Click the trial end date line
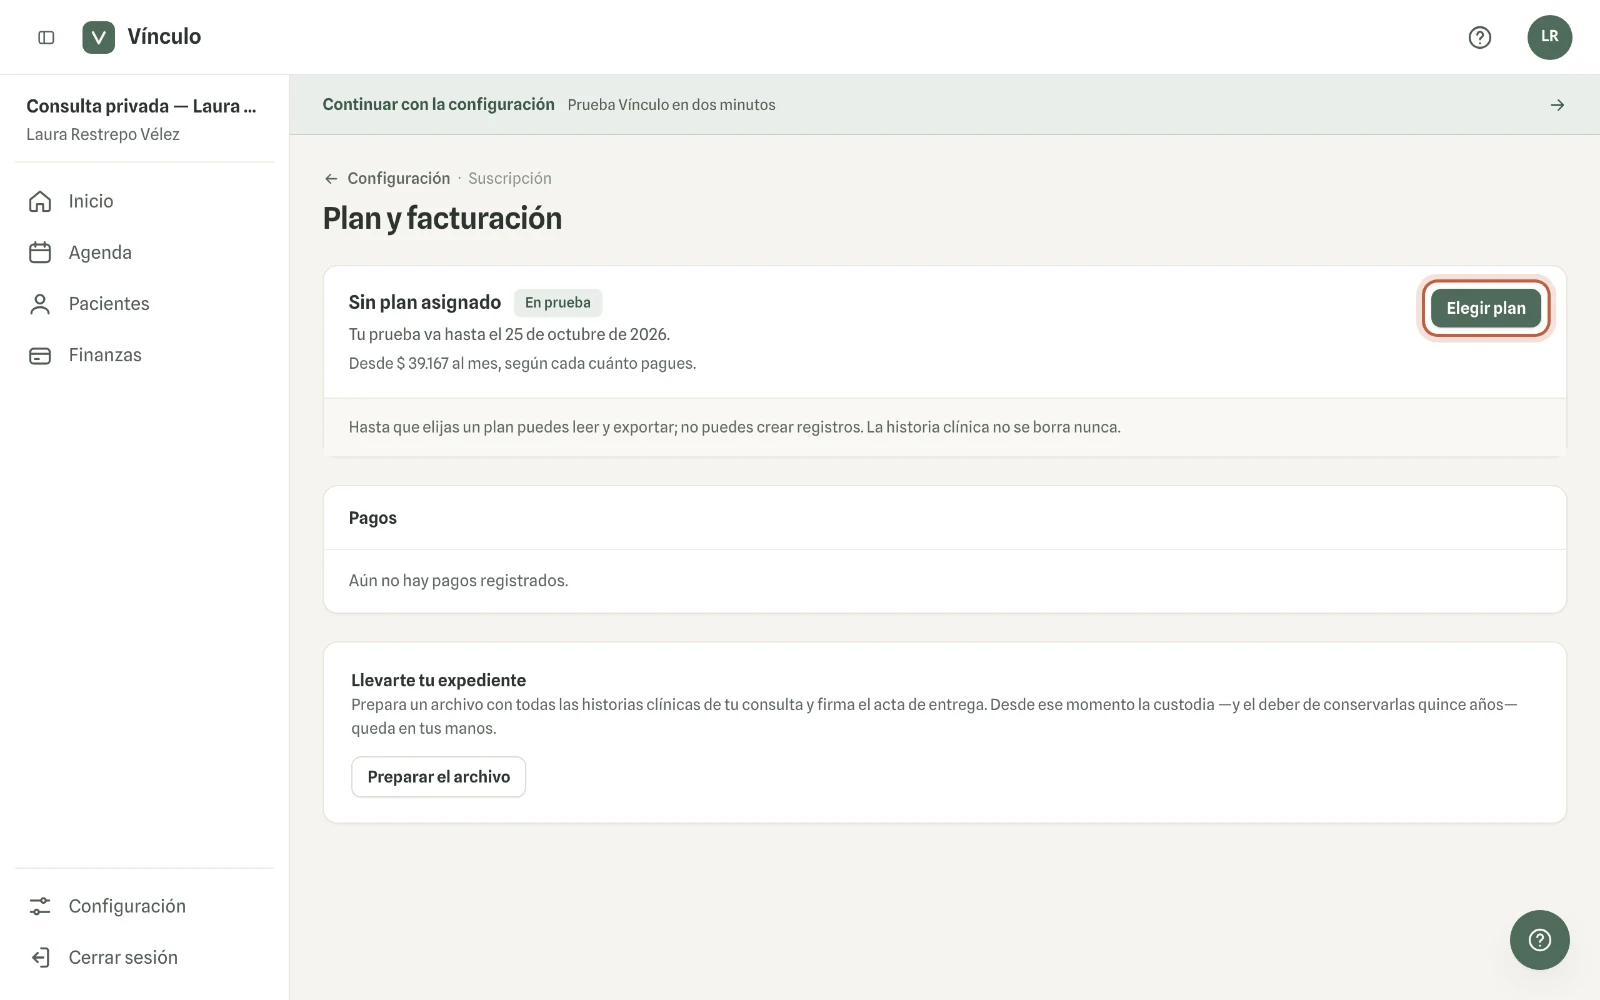 pos(509,335)
